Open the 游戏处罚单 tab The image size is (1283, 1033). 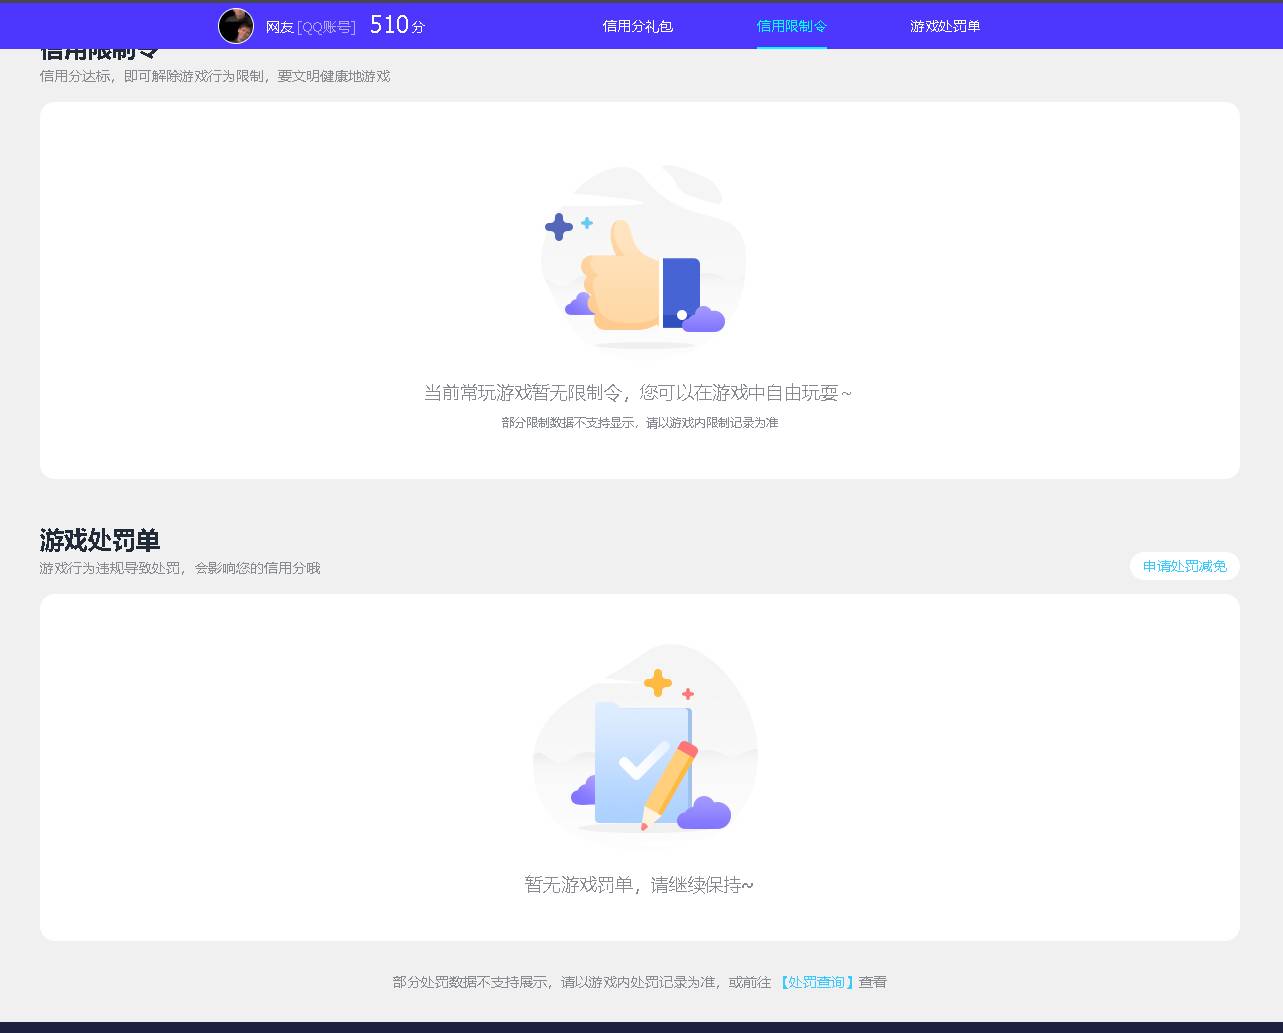point(946,25)
